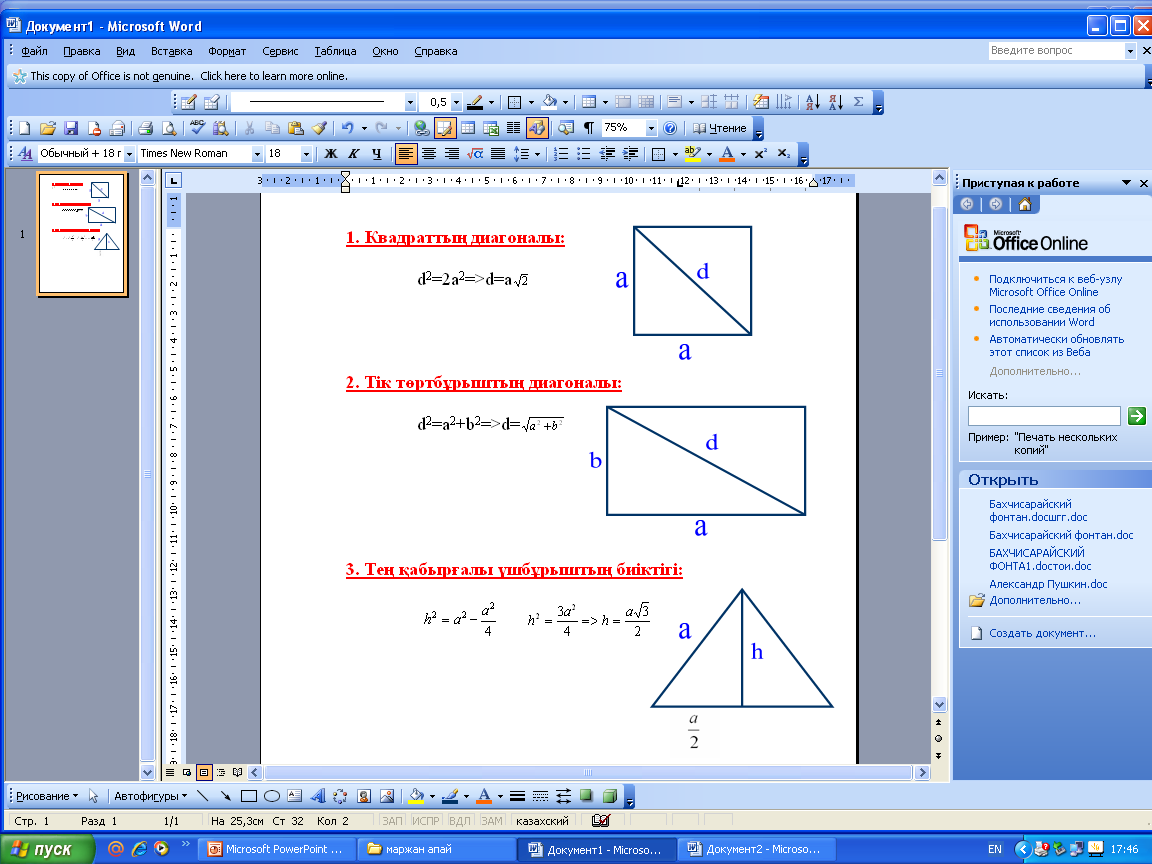Click in the Искать search field

(1044, 416)
